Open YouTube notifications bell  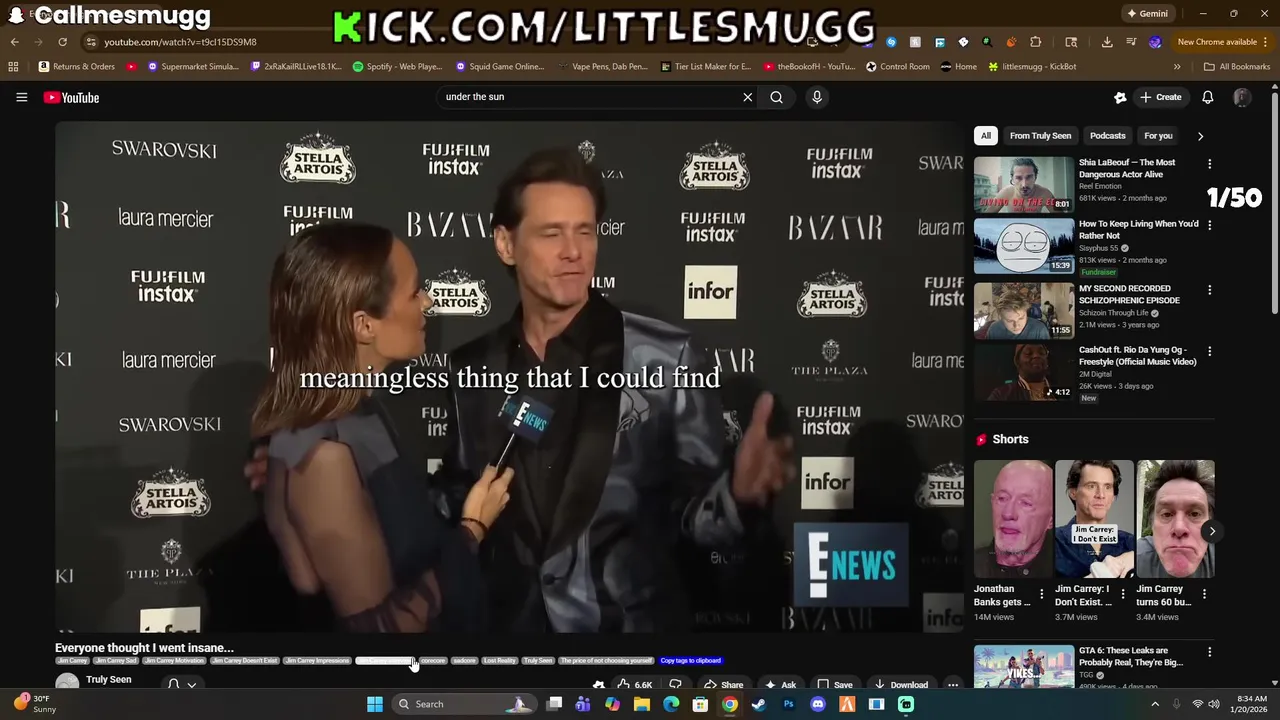pos(1207,97)
